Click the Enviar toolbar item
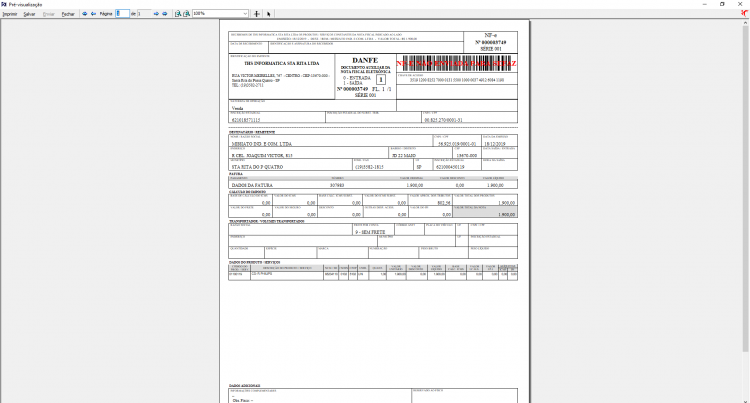 point(49,14)
